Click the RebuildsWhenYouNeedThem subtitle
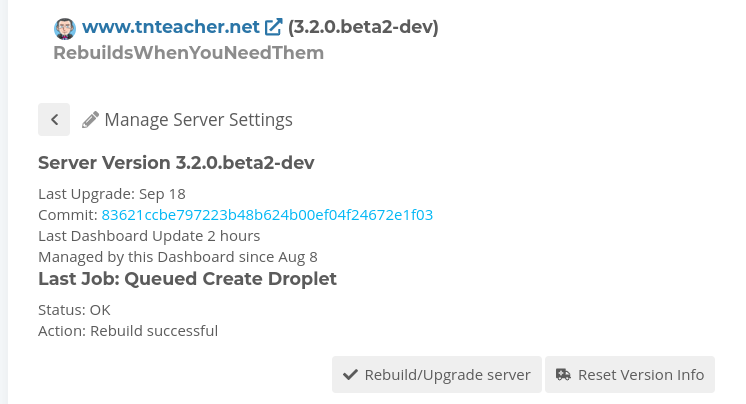The height and width of the screenshot is (404, 746). click(188, 53)
